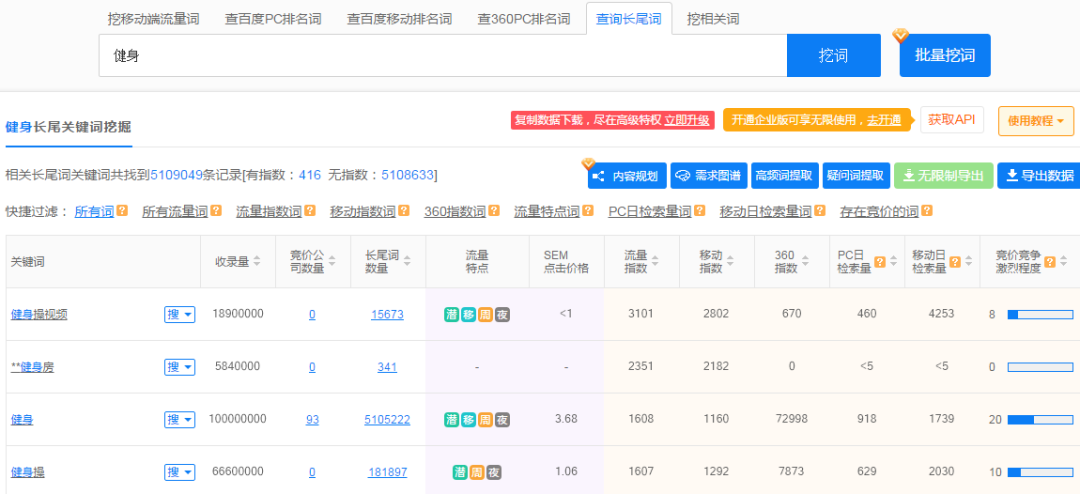Click the 挖词 search button

click(x=833, y=56)
